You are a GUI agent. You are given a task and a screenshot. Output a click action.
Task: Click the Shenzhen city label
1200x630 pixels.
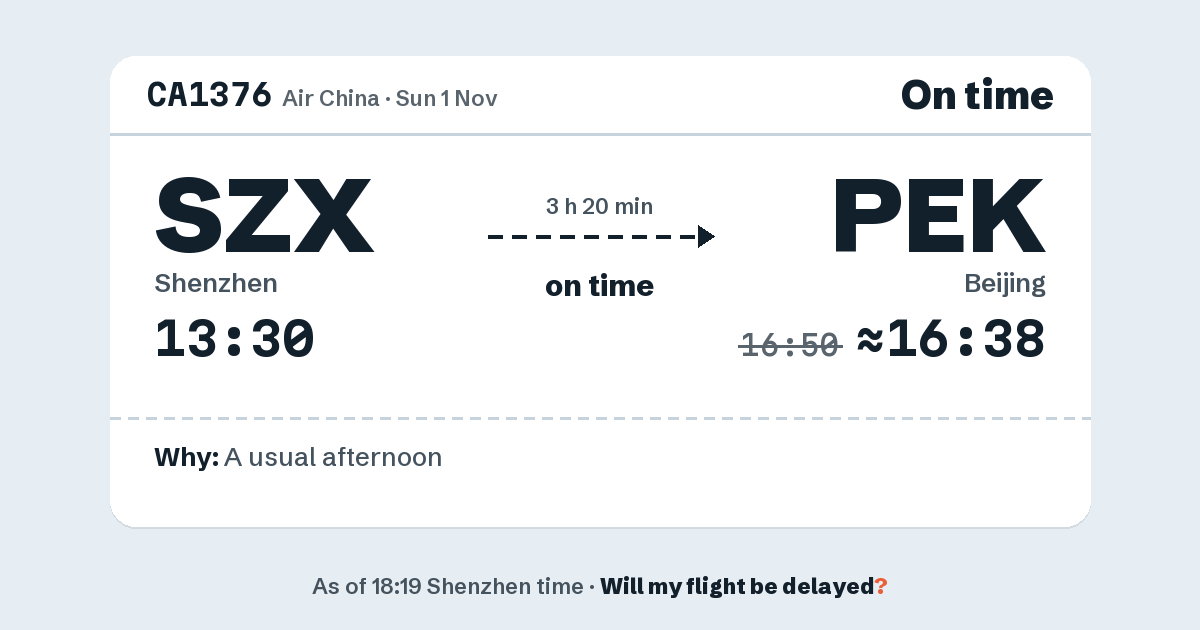pyautogui.click(x=216, y=284)
